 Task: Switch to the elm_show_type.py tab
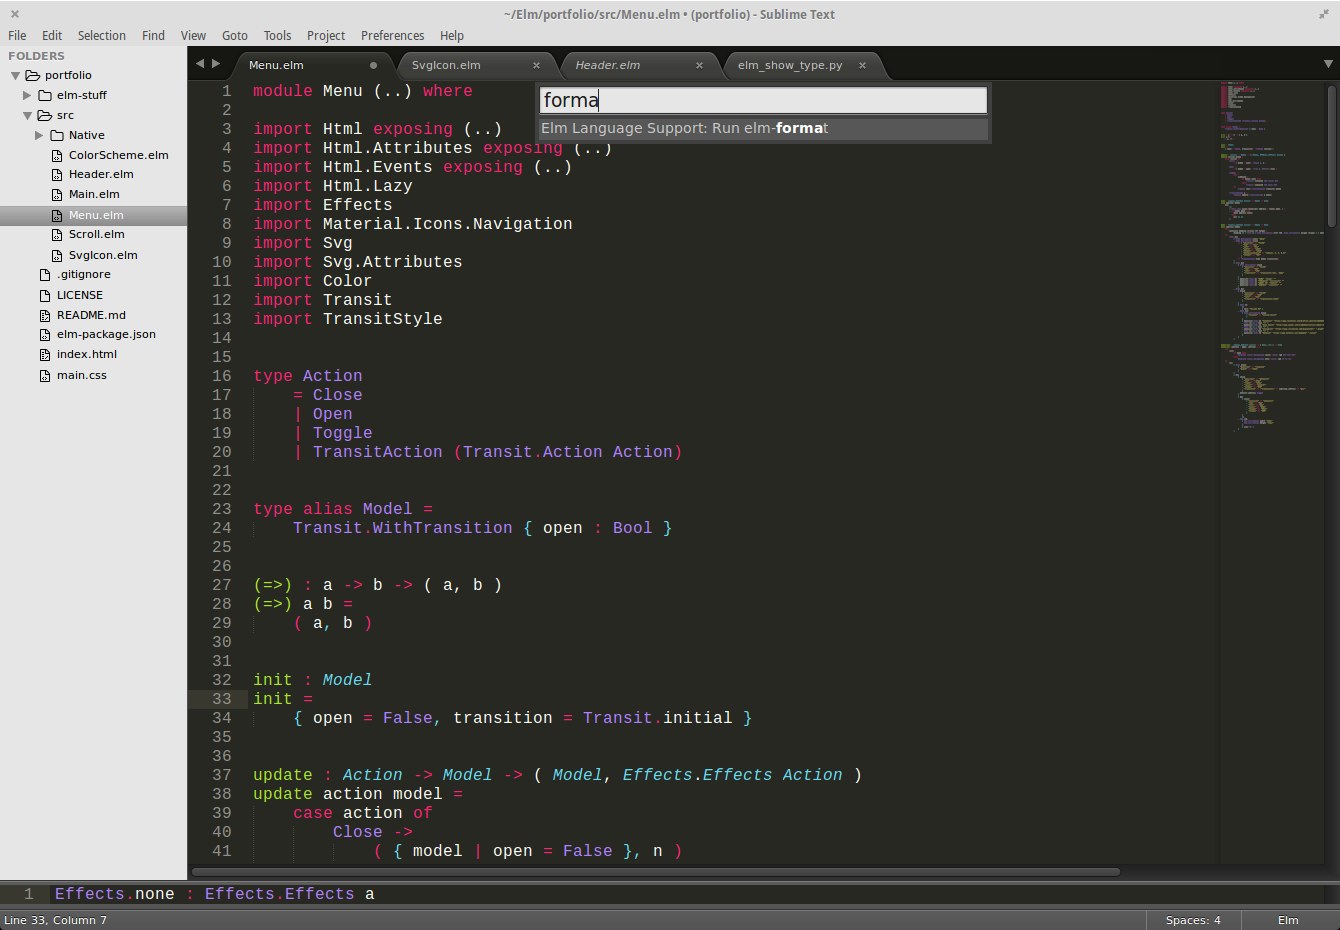[x=800, y=65]
